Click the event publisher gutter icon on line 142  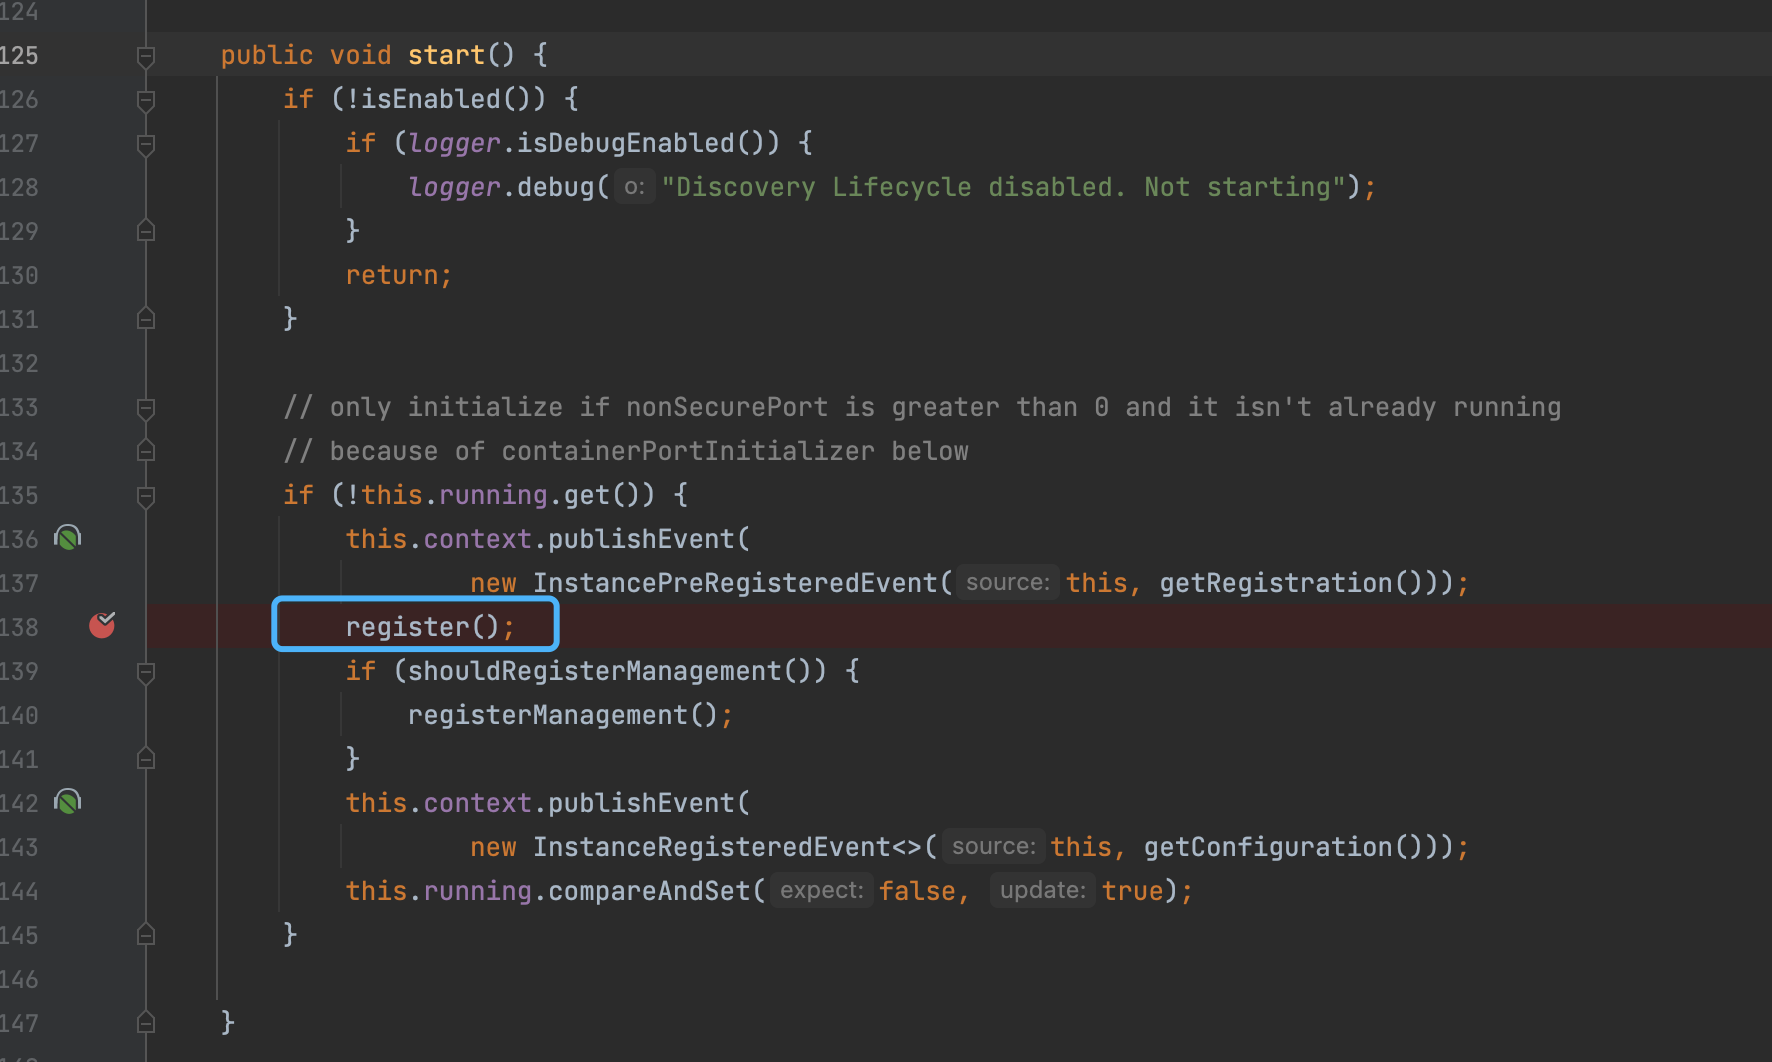click(x=68, y=802)
